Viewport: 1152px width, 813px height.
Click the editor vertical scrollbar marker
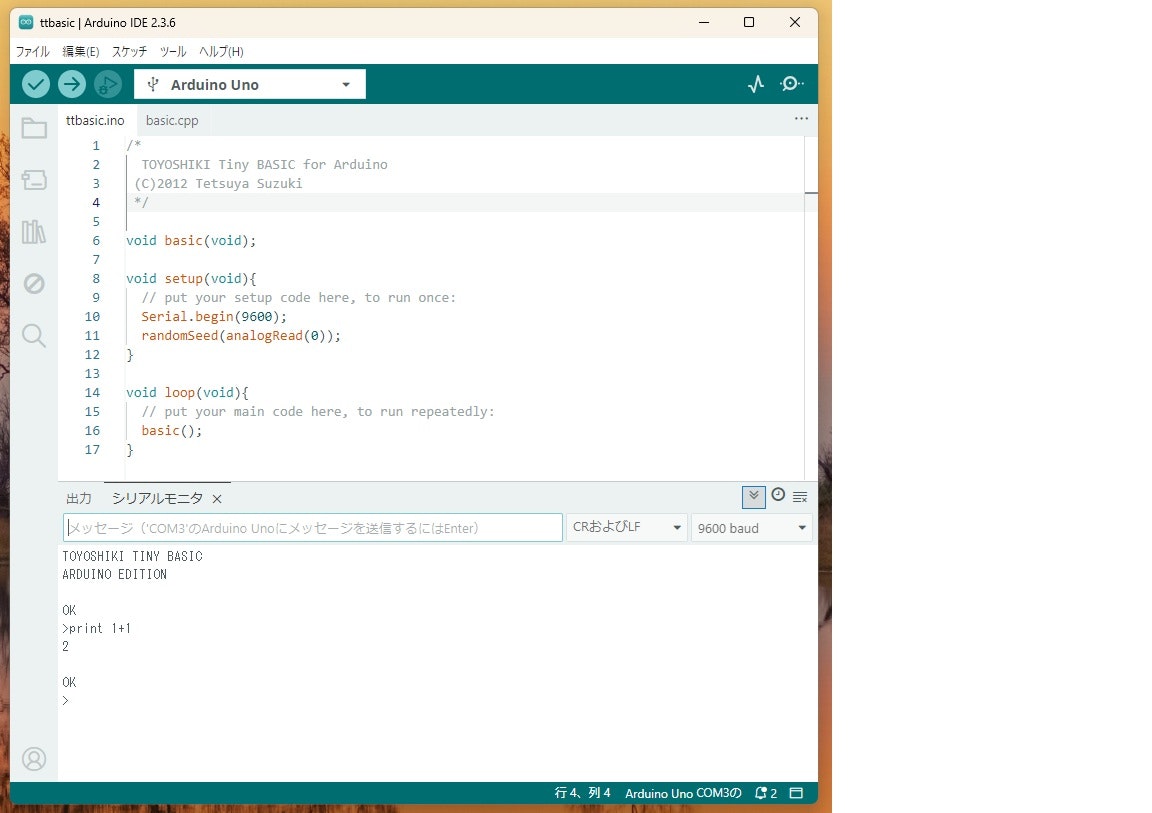click(x=811, y=192)
